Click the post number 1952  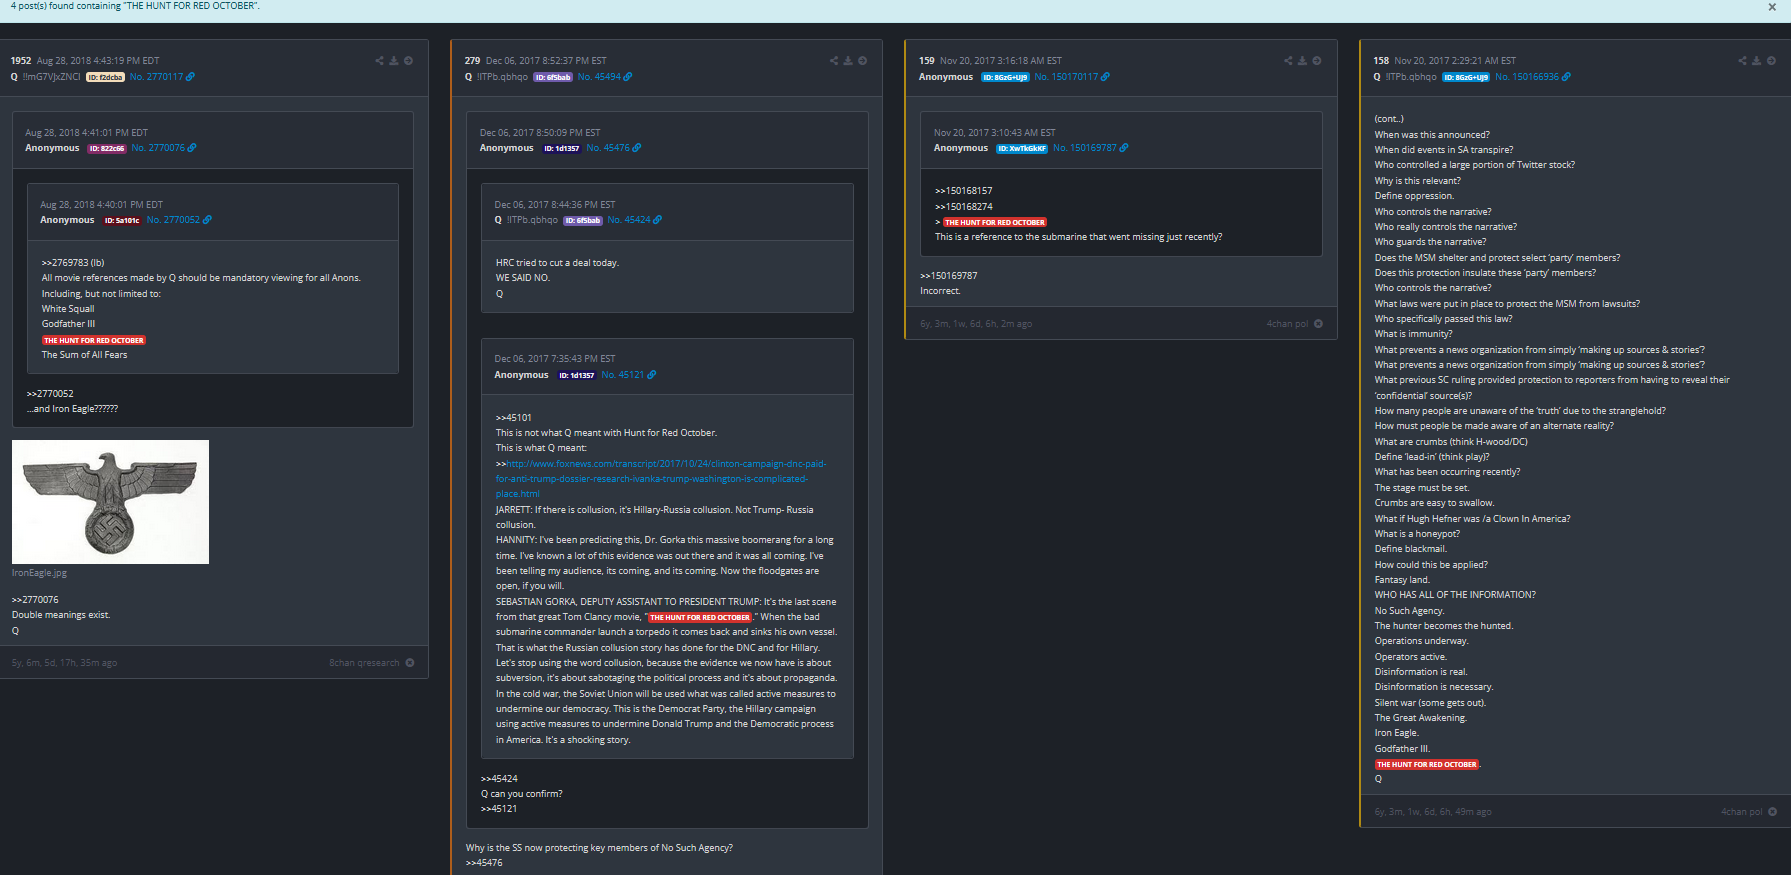21,61
